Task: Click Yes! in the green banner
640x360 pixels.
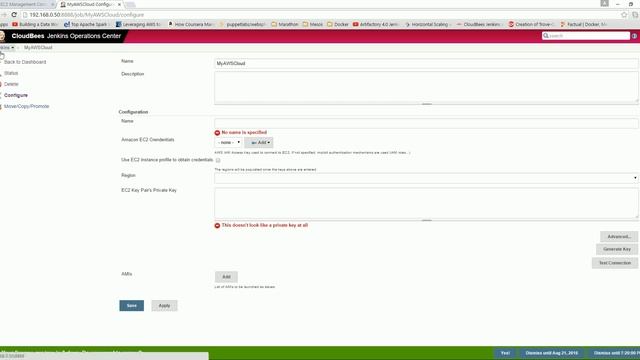Action: point(505,353)
